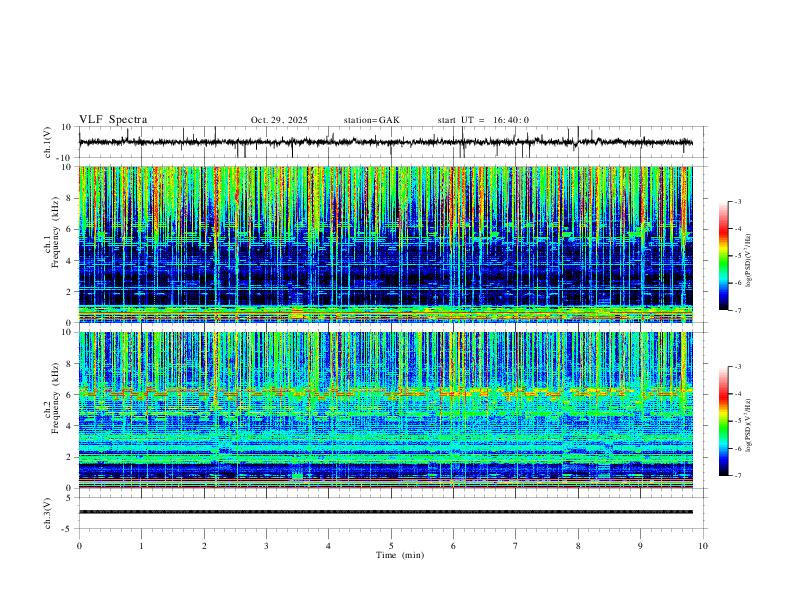Screen dimensions: 792x612
Task: Click the ch.1 spectrogram panel
Action: [x=385, y=244]
